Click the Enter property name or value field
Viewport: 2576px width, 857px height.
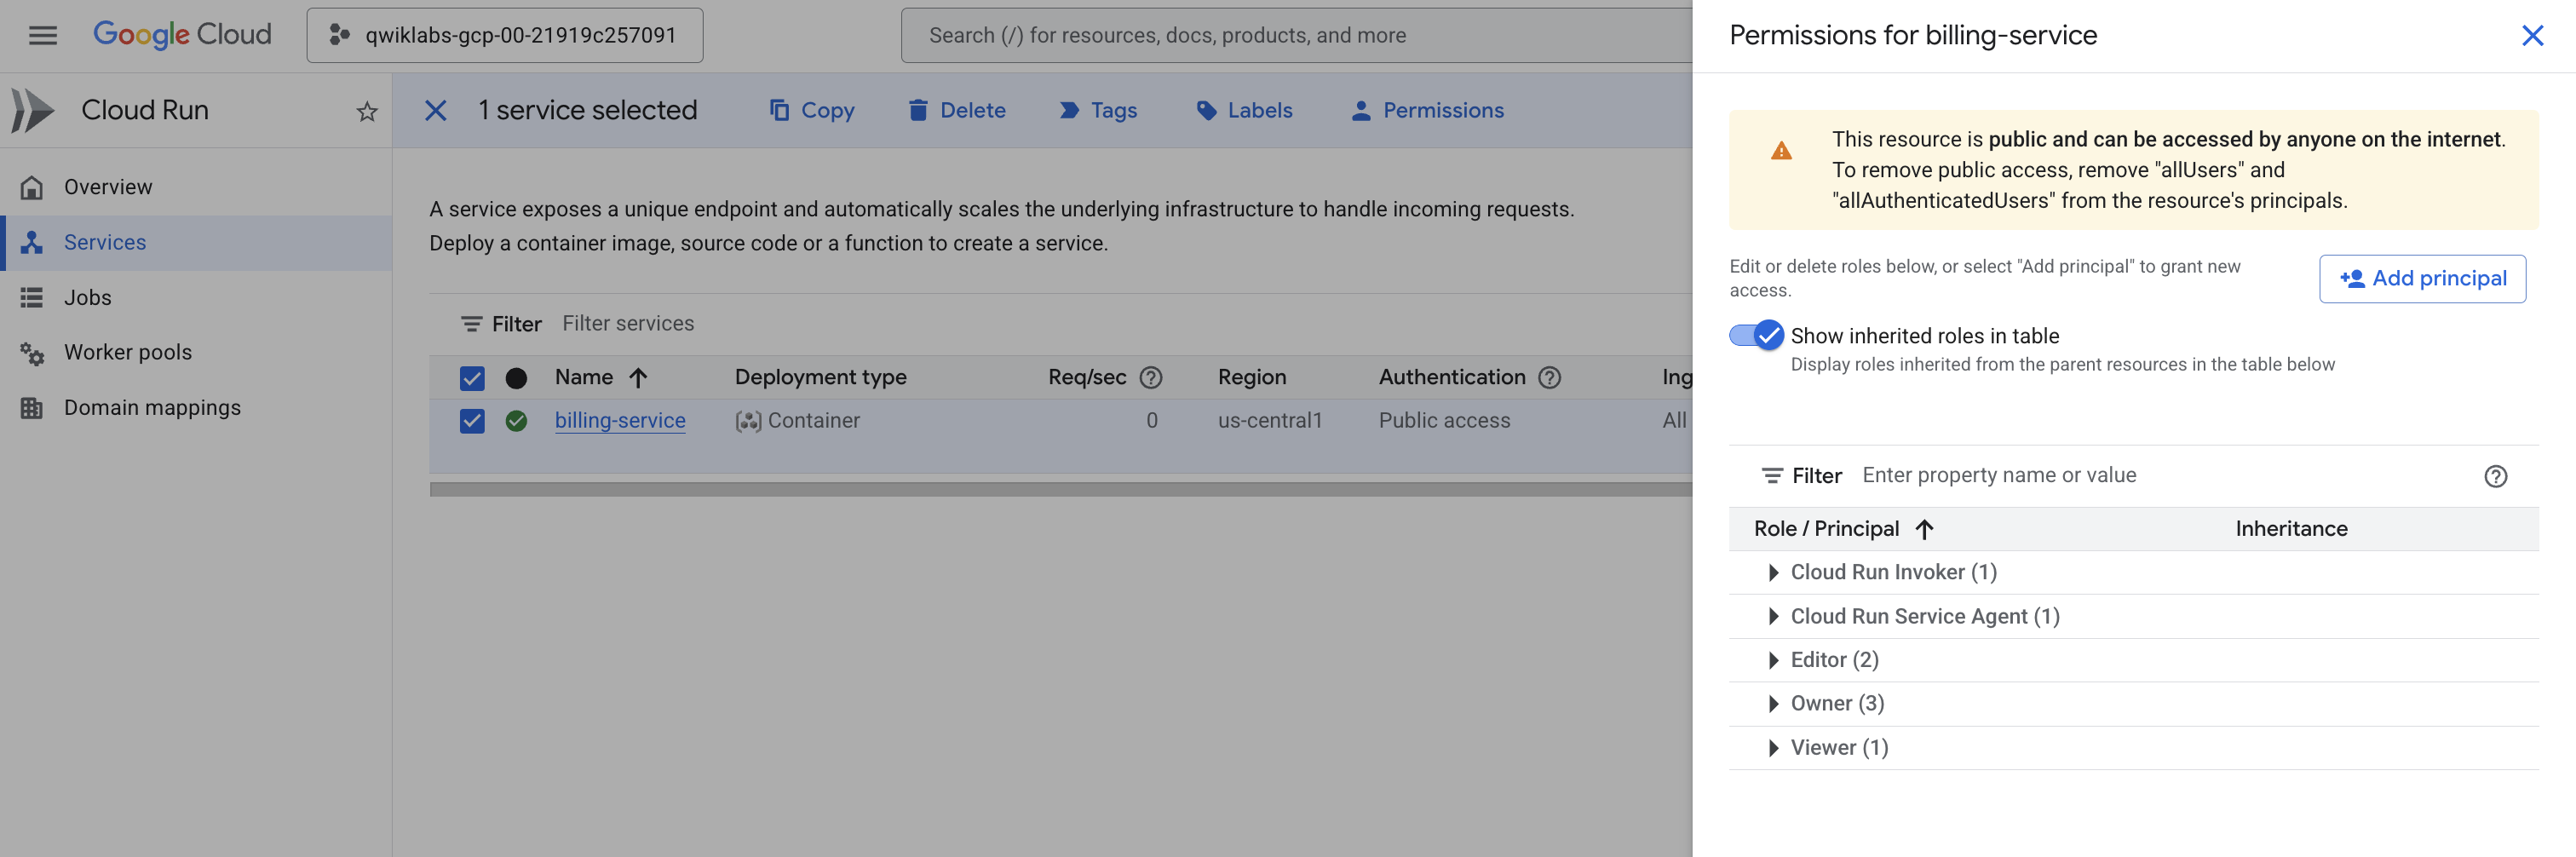[2000, 475]
